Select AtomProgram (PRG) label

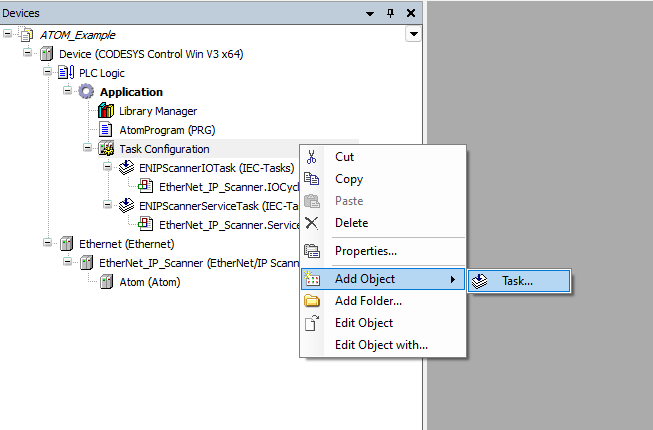pyautogui.click(x=167, y=130)
